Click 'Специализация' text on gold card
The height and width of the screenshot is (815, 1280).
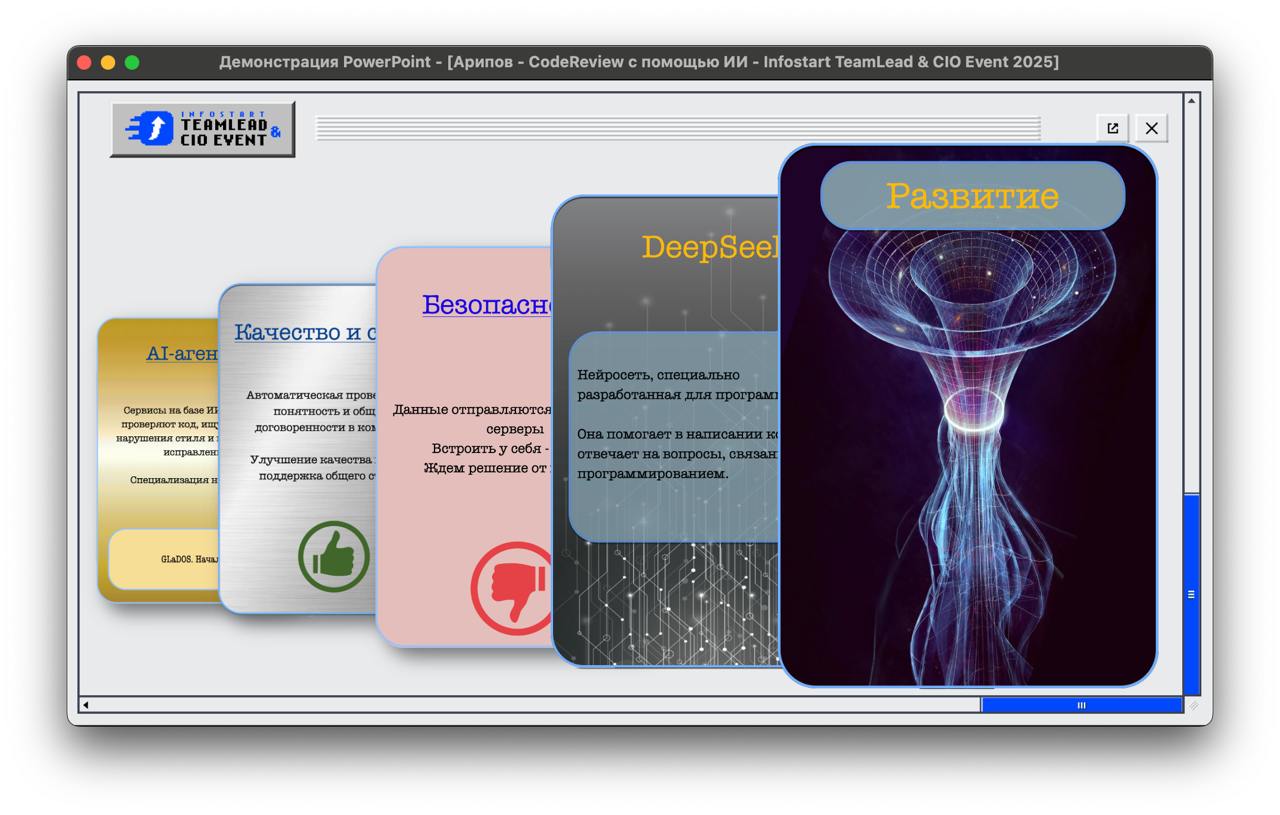175,480
